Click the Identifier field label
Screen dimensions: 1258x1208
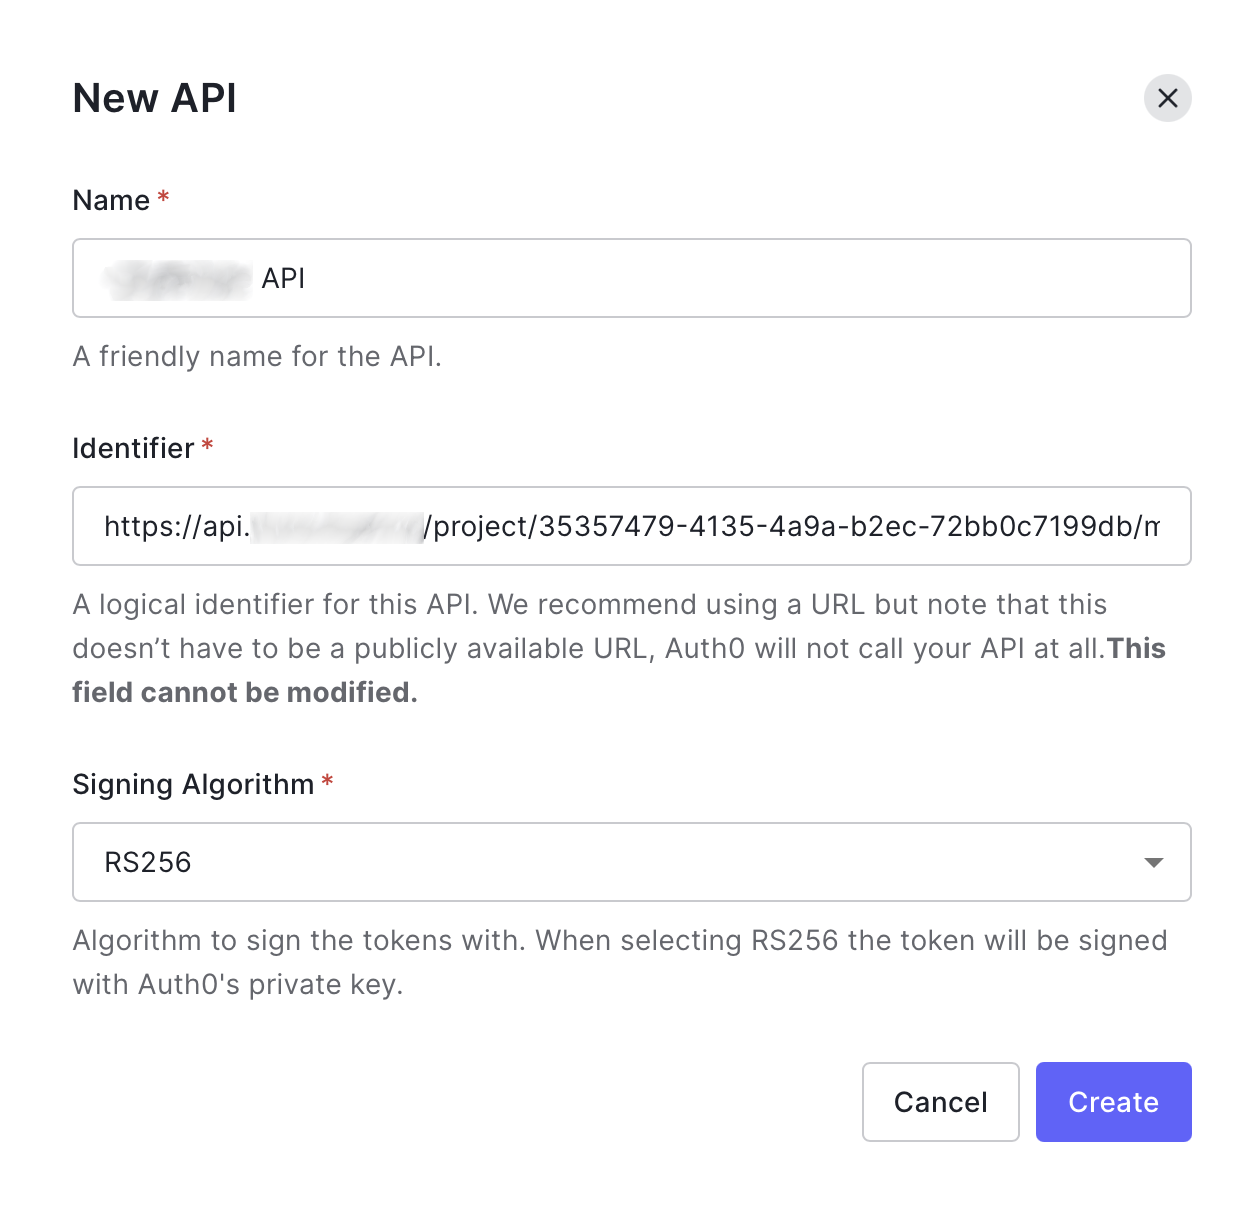coord(133,448)
